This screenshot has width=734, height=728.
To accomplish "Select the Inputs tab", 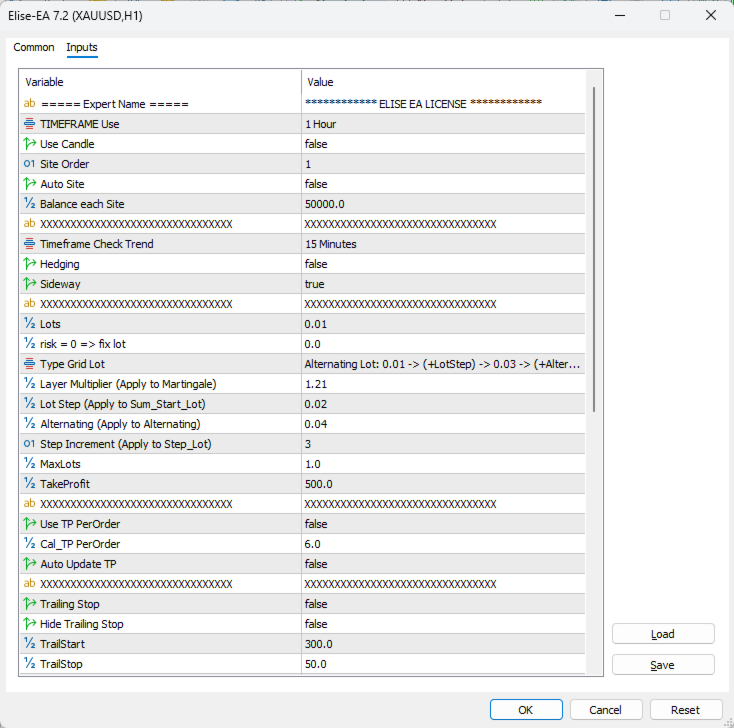I will (82, 48).
